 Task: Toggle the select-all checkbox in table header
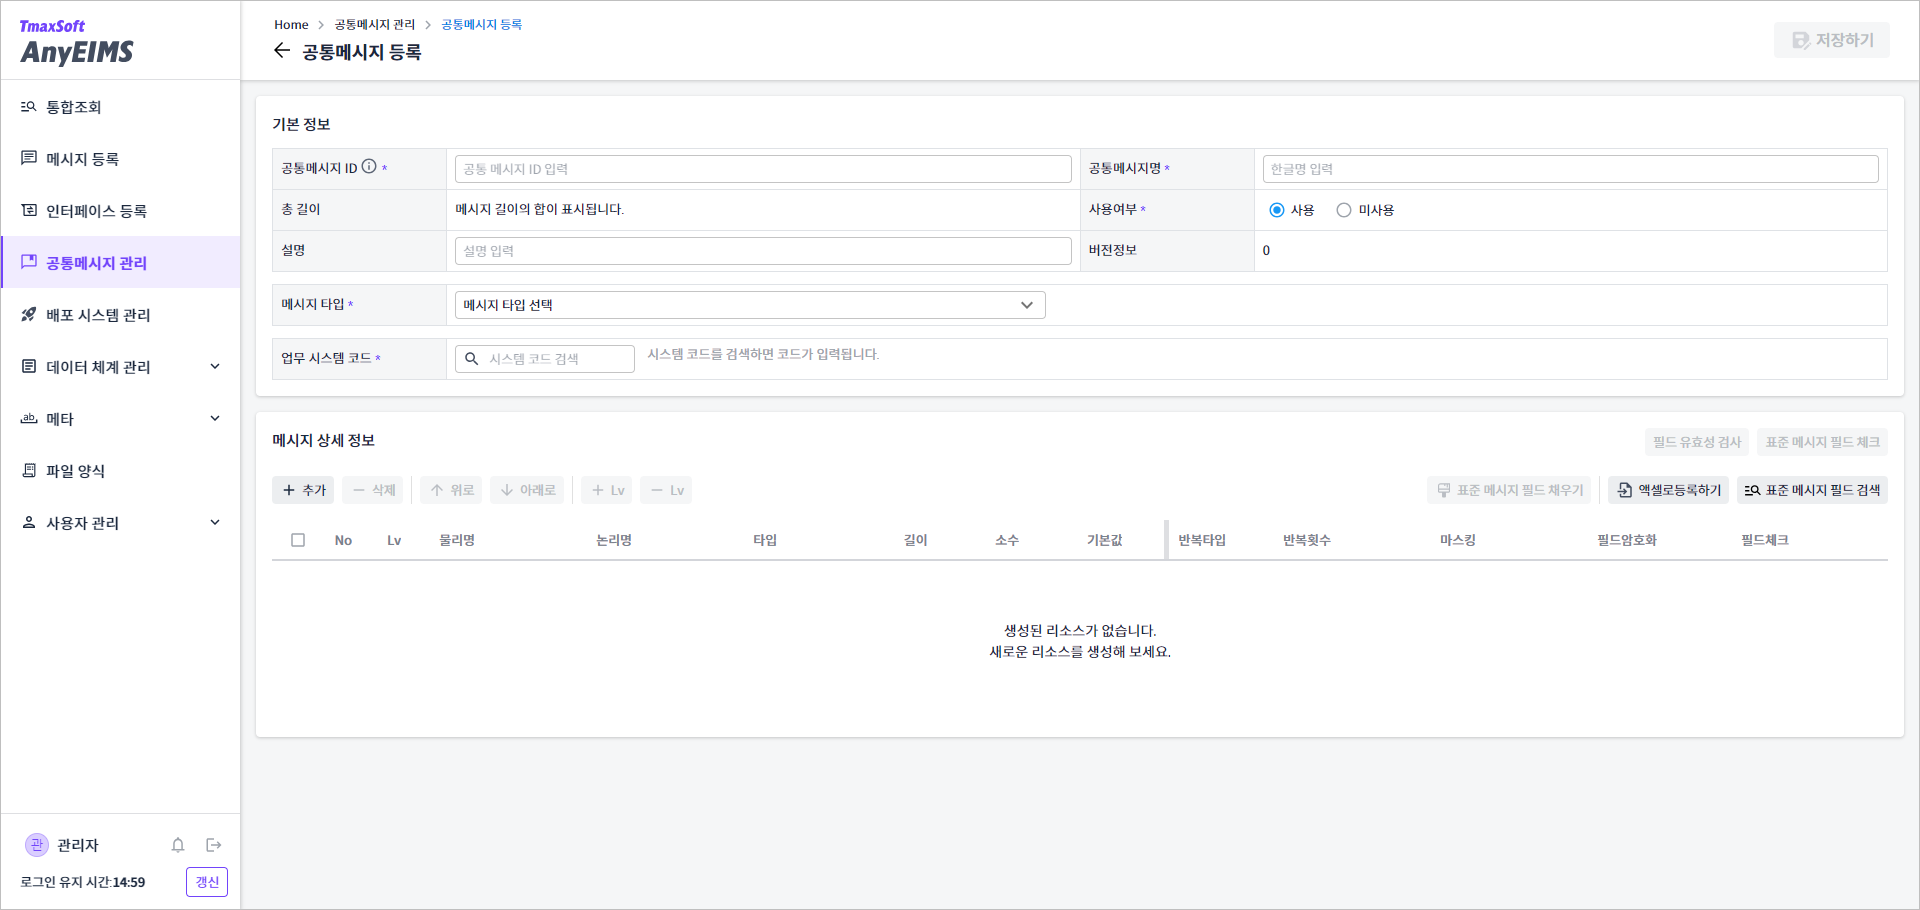coord(298,540)
